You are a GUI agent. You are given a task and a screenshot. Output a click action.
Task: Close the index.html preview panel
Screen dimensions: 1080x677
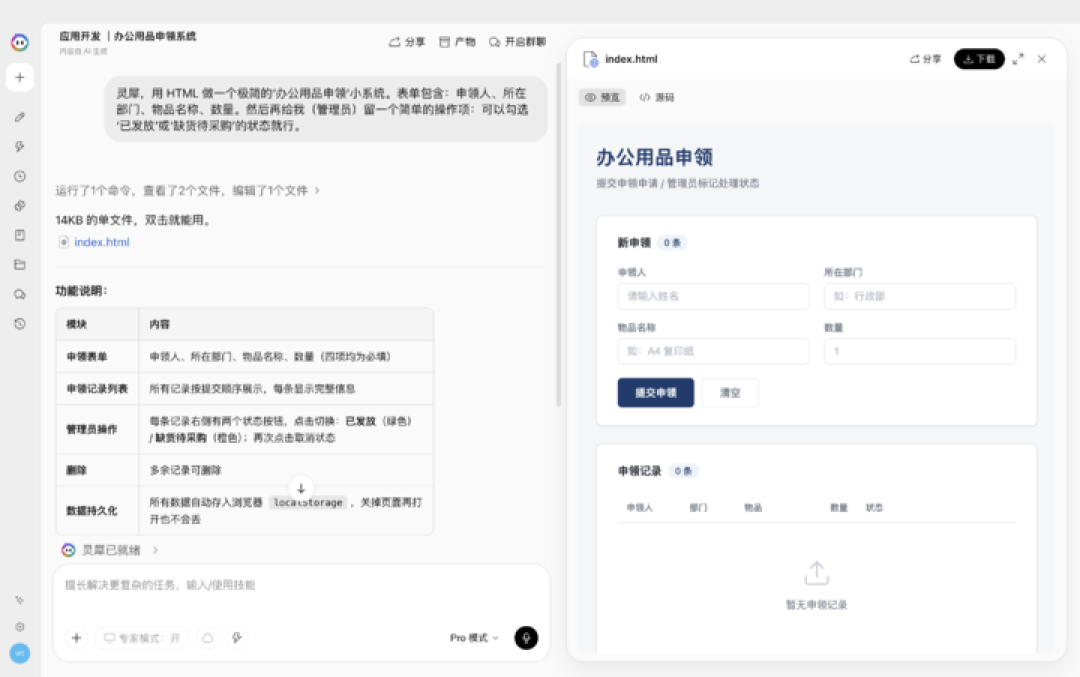pos(1041,59)
